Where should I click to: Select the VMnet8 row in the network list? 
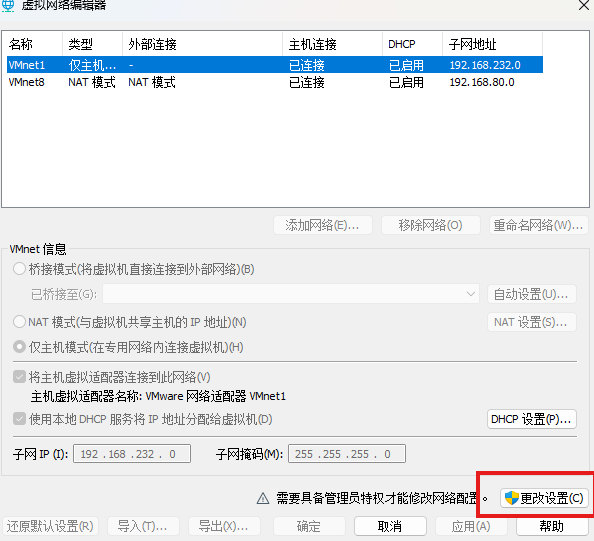(275, 82)
